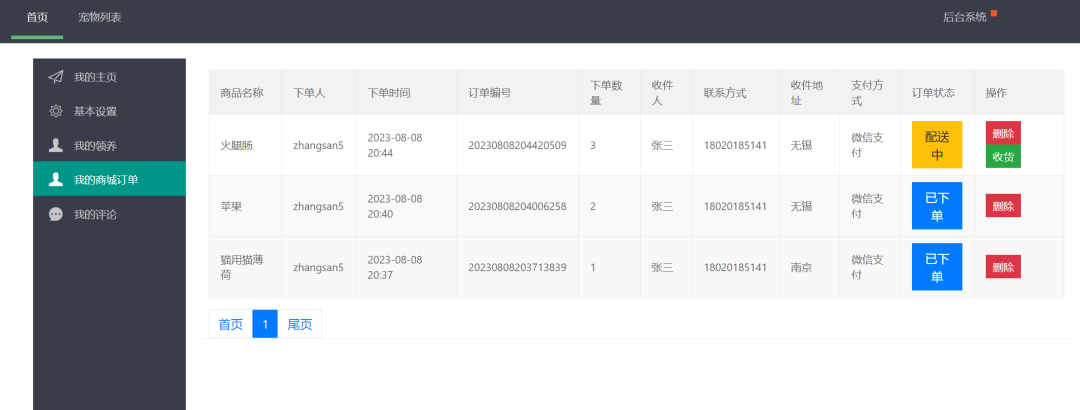Delete the 苹果 order
The image size is (1080, 410).
(1003, 205)
